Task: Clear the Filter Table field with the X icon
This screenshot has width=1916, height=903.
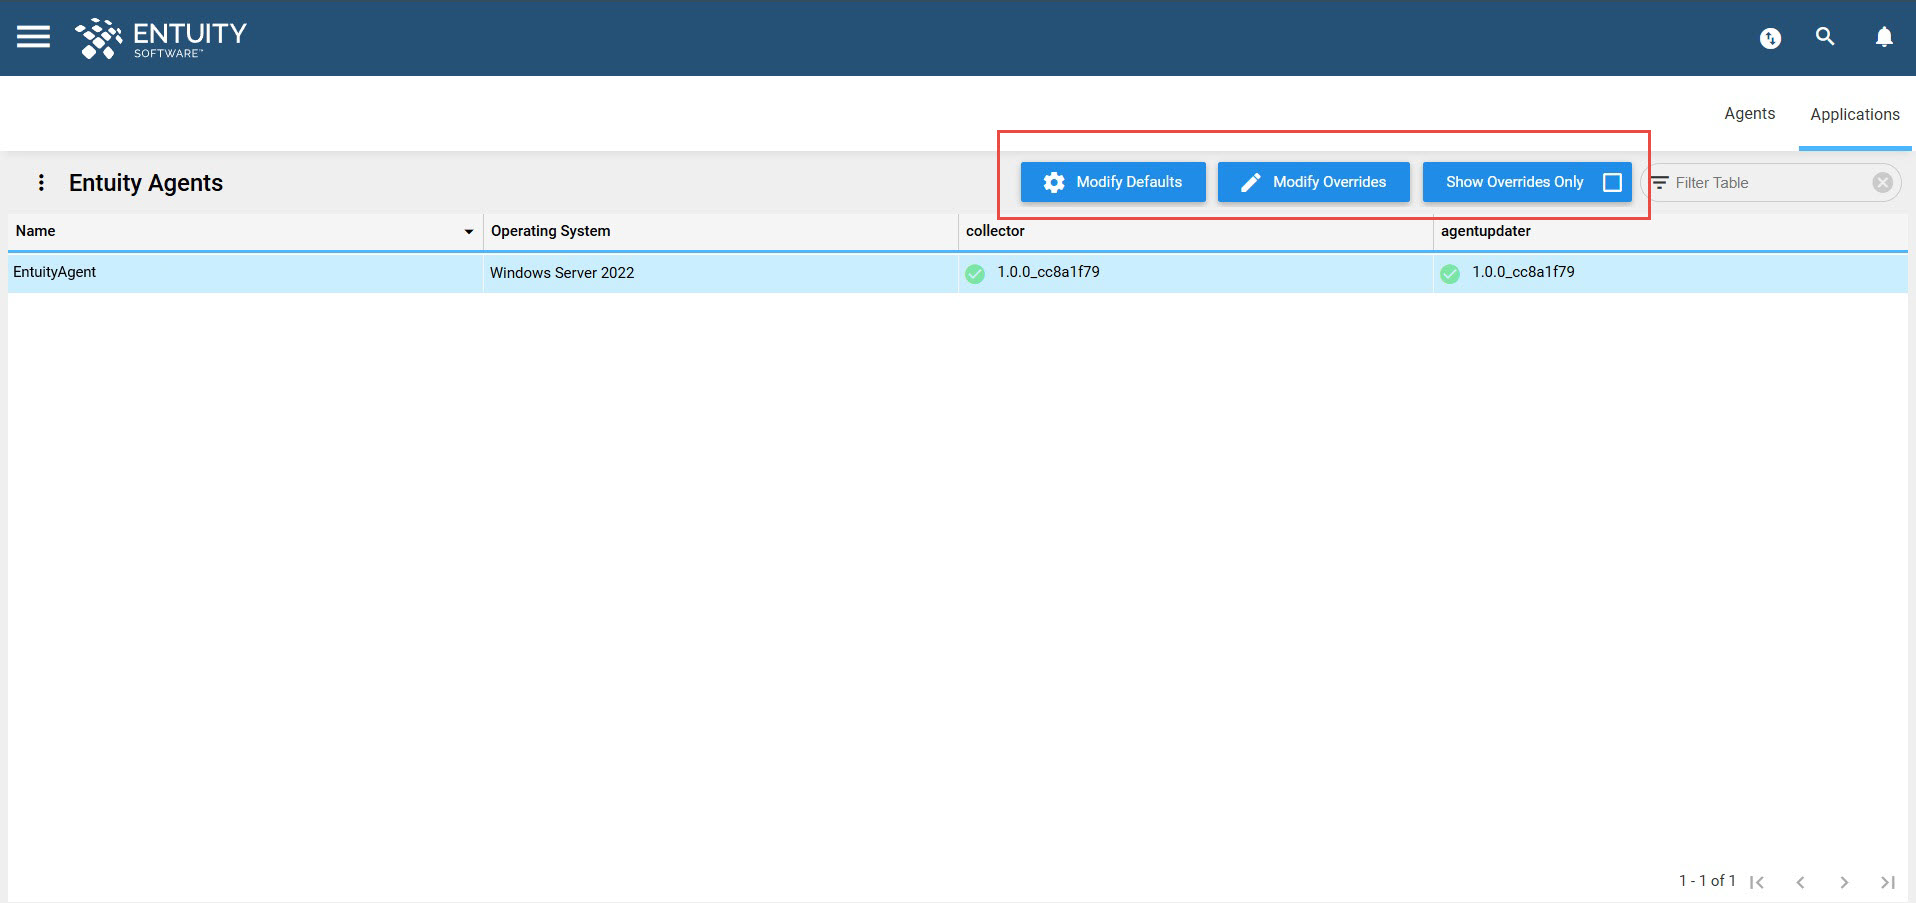Action: coord(1882,182)
